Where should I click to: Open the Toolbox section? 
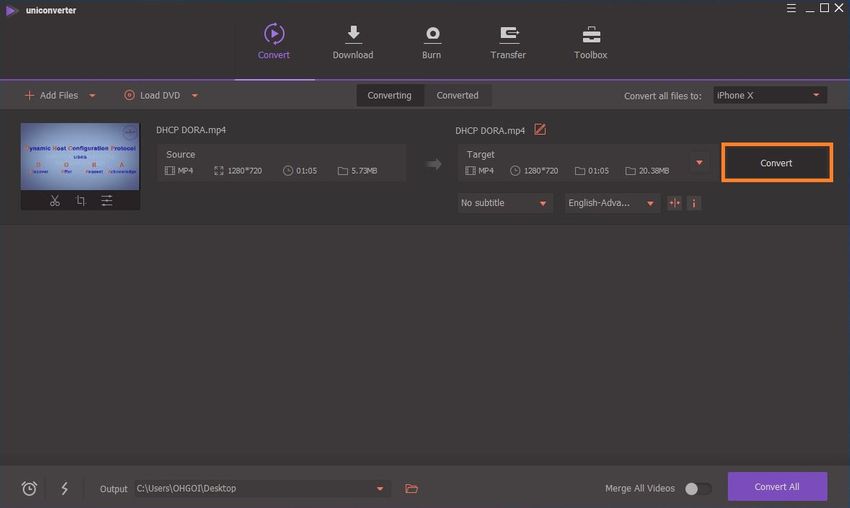coord(590,43)
